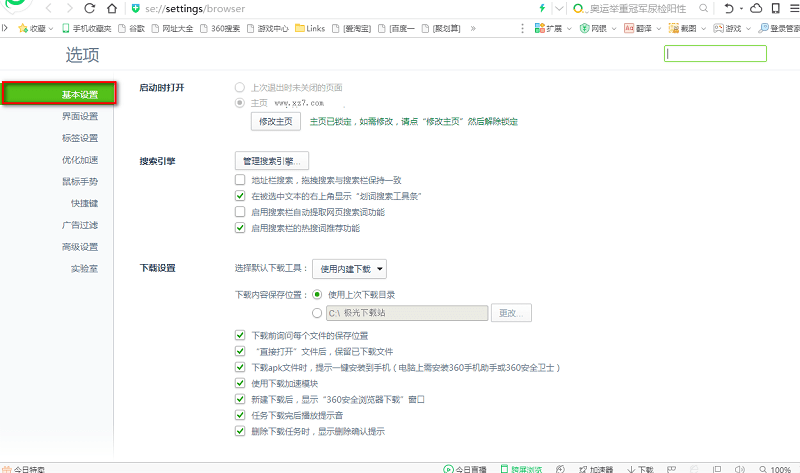Click the browser forward arrow
This screenshot has width=800, height=473.
70,8
